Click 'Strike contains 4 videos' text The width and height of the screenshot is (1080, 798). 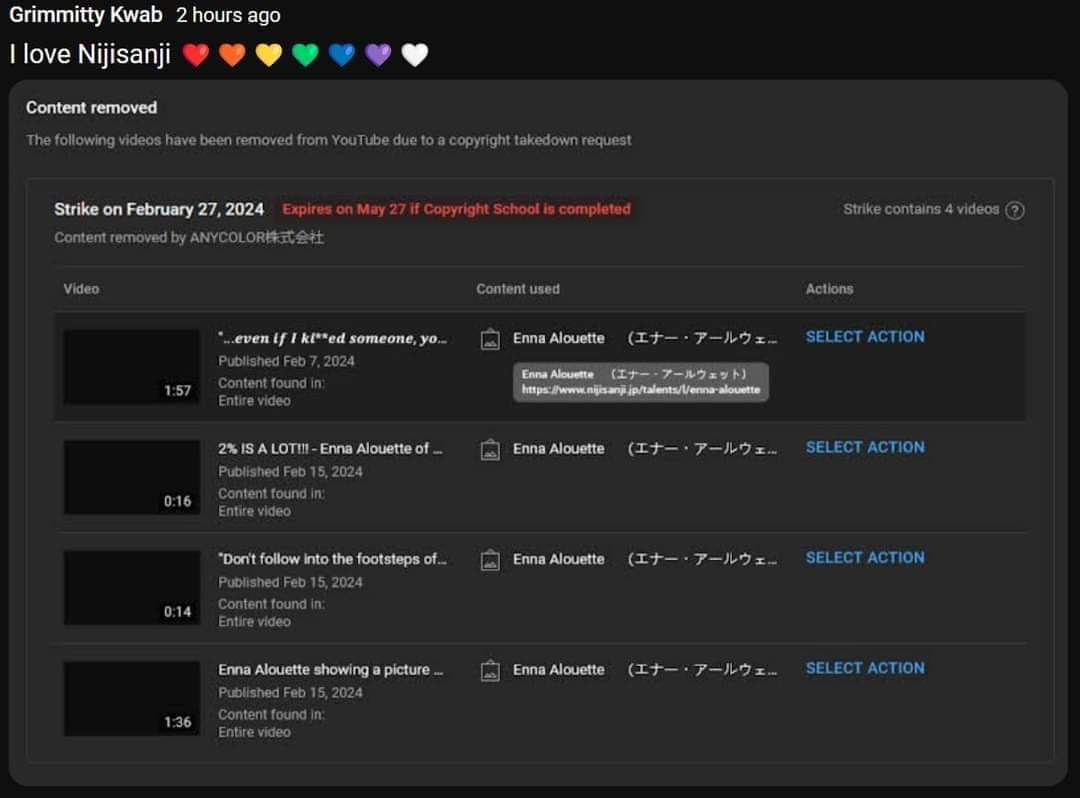click(921, 209)
